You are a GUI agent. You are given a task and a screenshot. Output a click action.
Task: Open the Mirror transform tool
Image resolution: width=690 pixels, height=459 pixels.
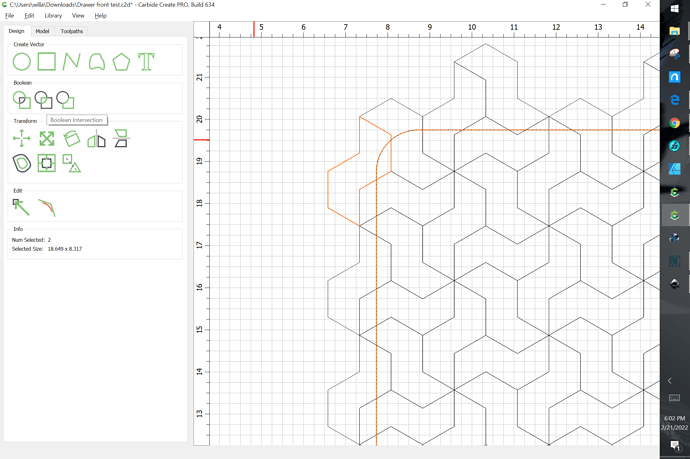point(96,139)
